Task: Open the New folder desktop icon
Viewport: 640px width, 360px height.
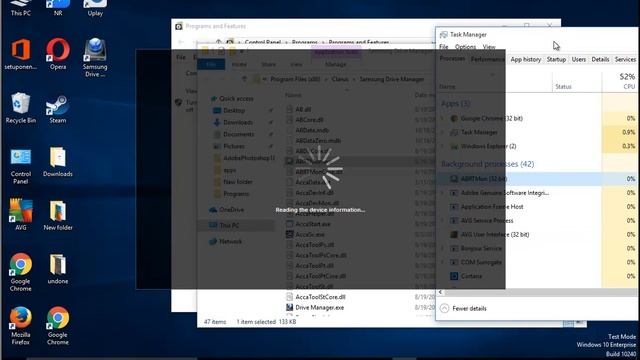Action: pos(58,216)
